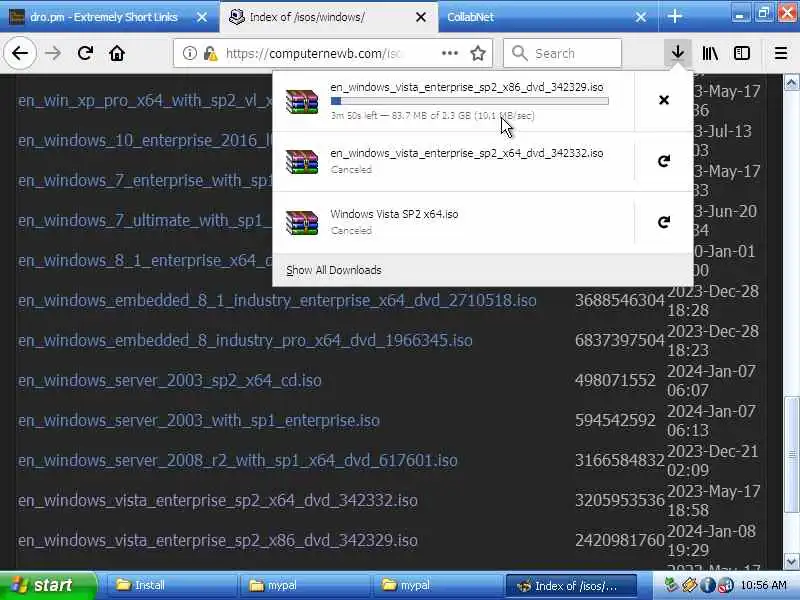Open en_windows_8_1_enterprise_x64 link

tap(145, 261)
